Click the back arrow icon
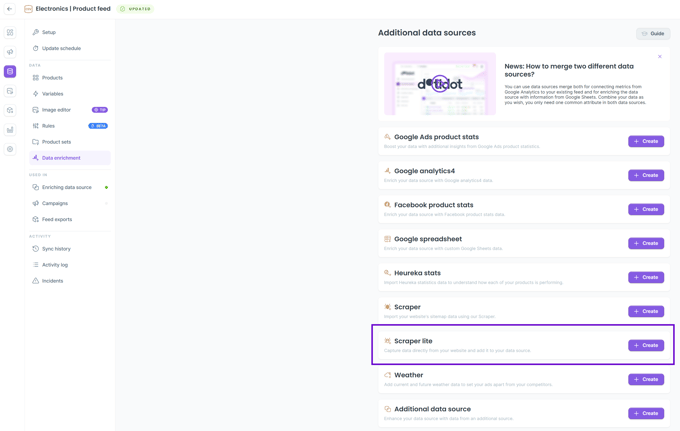The height and width of the screenshot is (431, 680). [10, 9]
